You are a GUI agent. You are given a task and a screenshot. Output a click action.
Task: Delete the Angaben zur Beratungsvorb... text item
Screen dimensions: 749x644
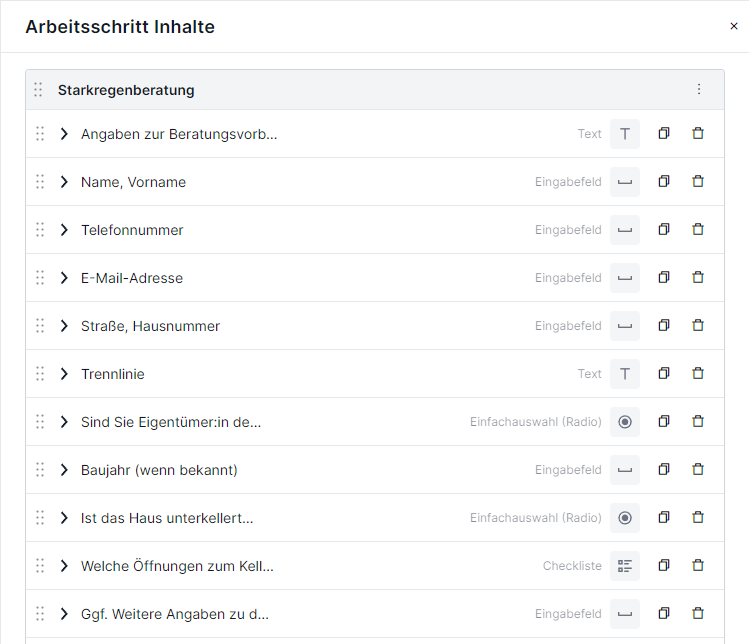click(x=698, y=133)
